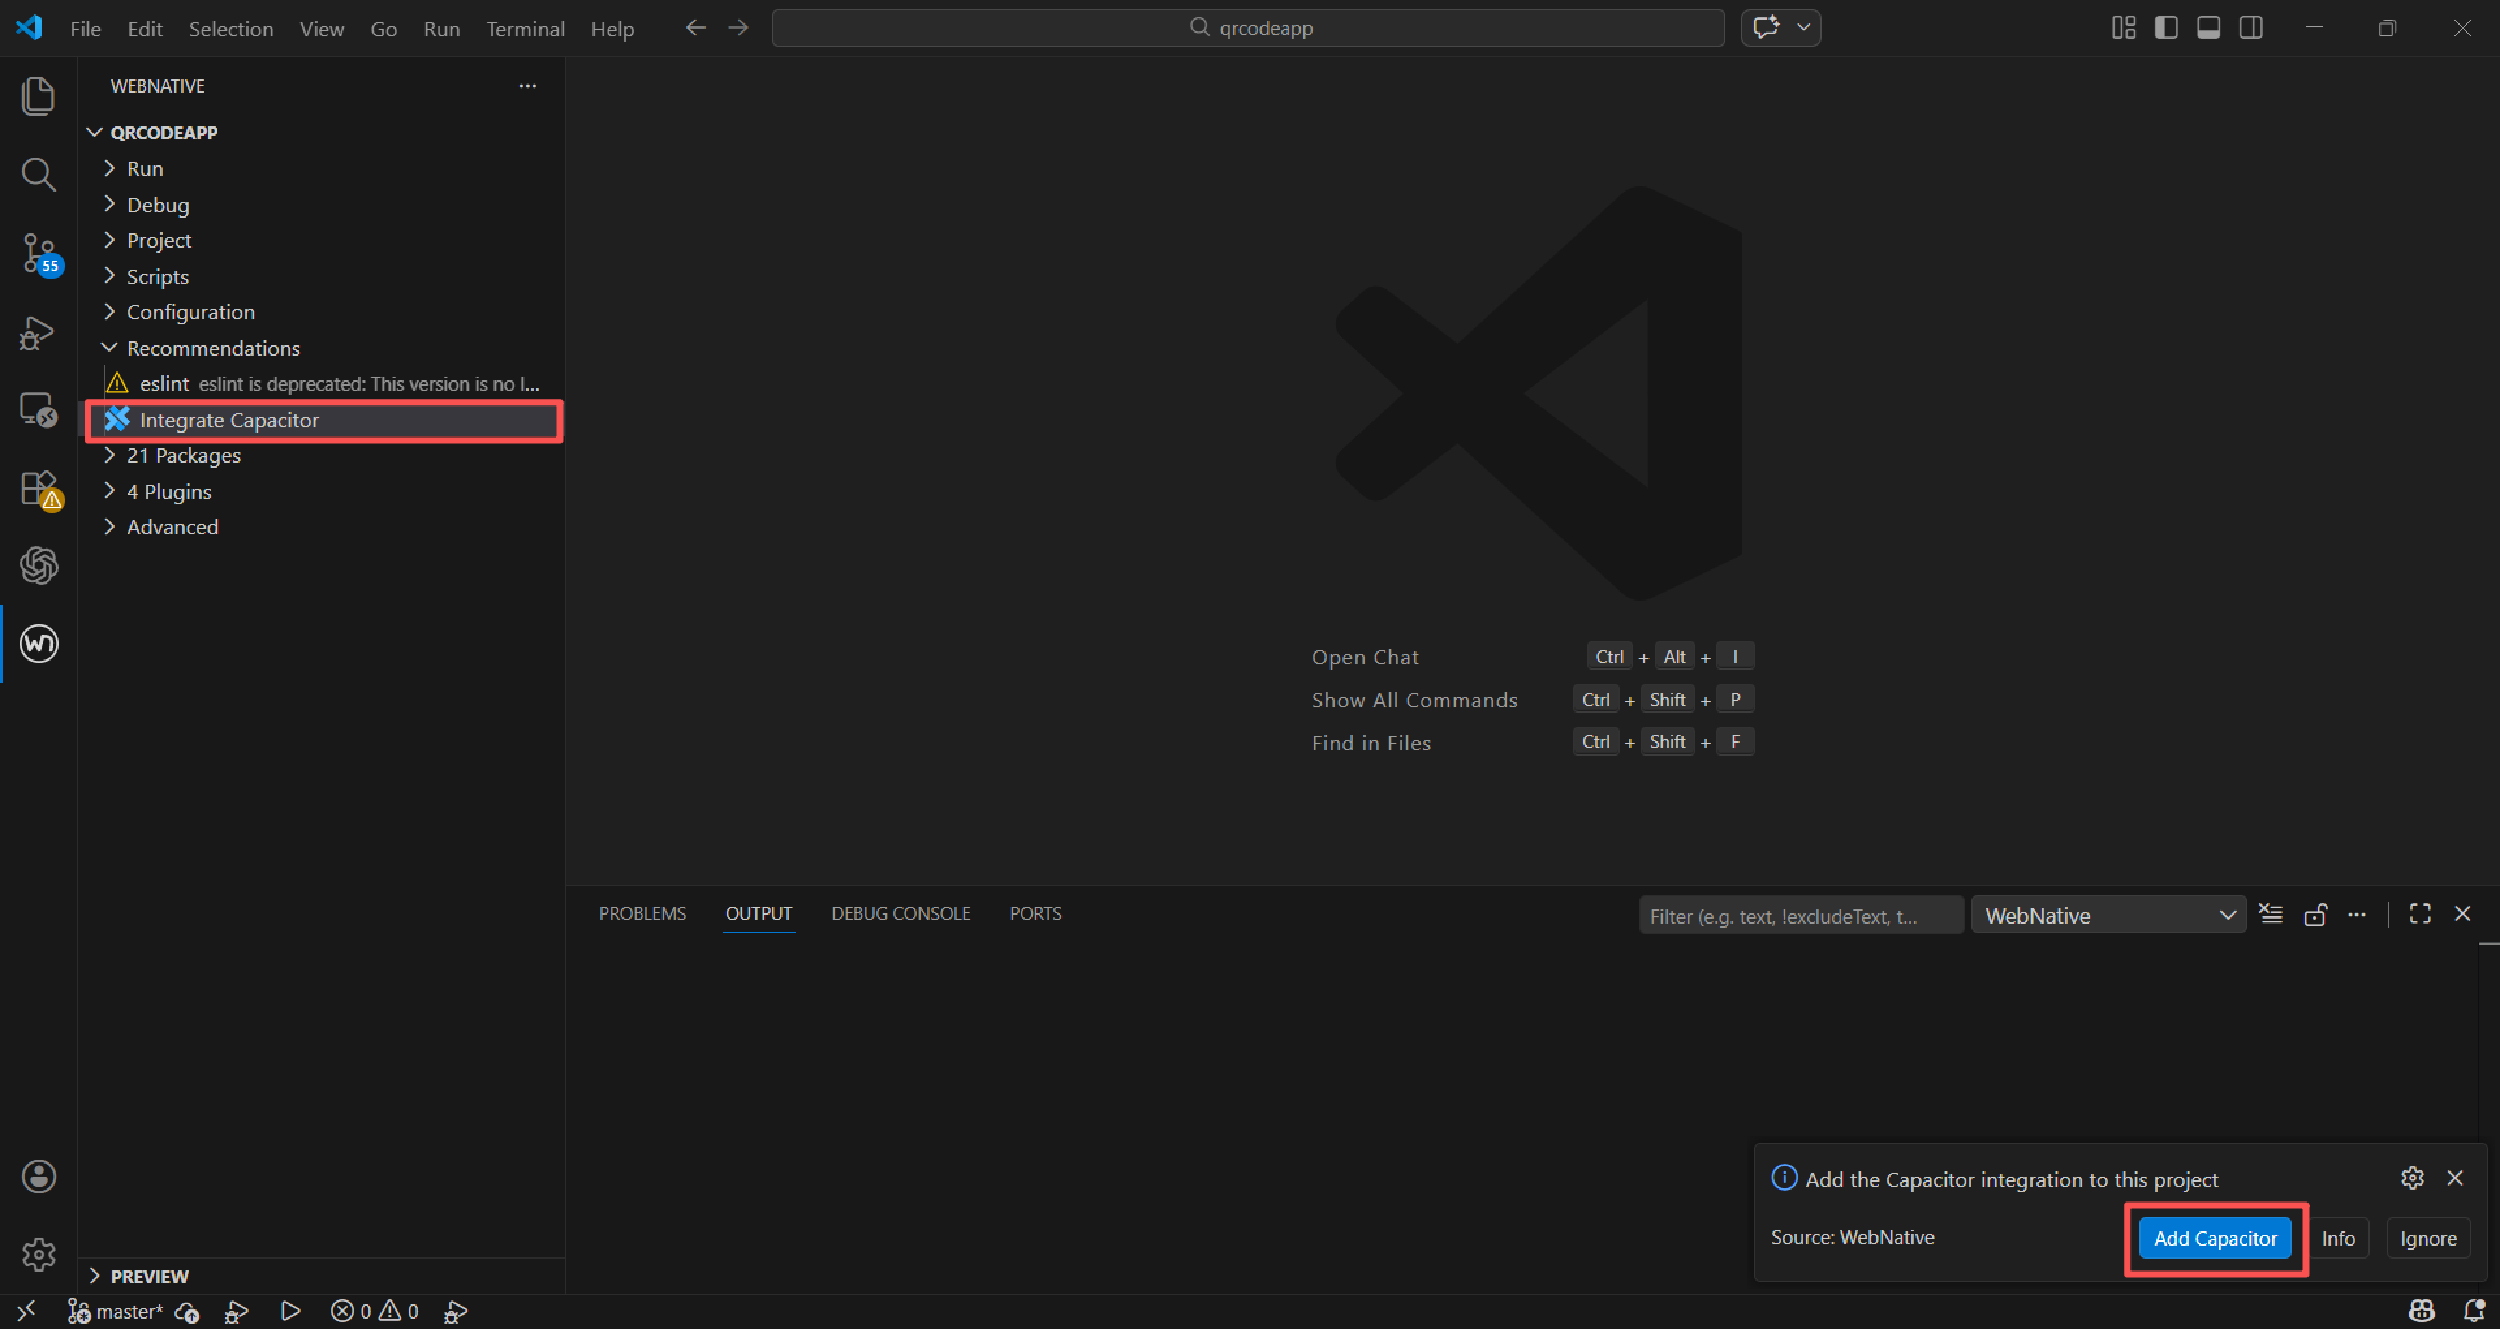The image size is (2500, 1329).
Task: Click the Add Capacitor button
Action: 2215,1238
